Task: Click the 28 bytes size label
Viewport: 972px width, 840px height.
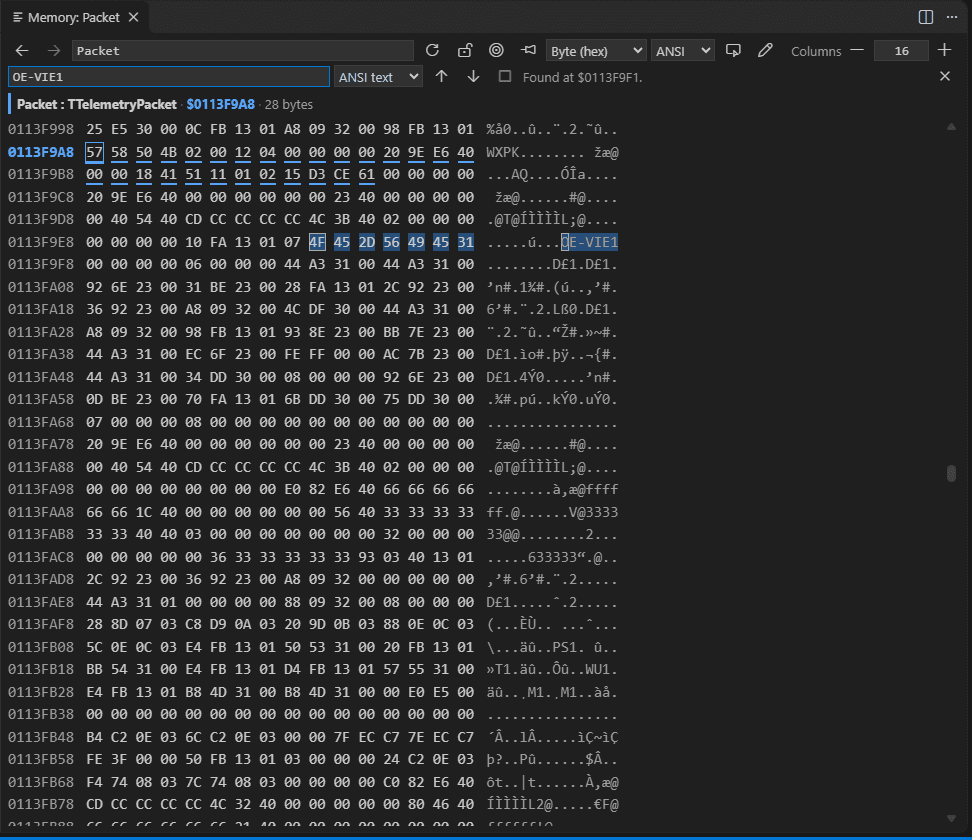Action: 289,104
